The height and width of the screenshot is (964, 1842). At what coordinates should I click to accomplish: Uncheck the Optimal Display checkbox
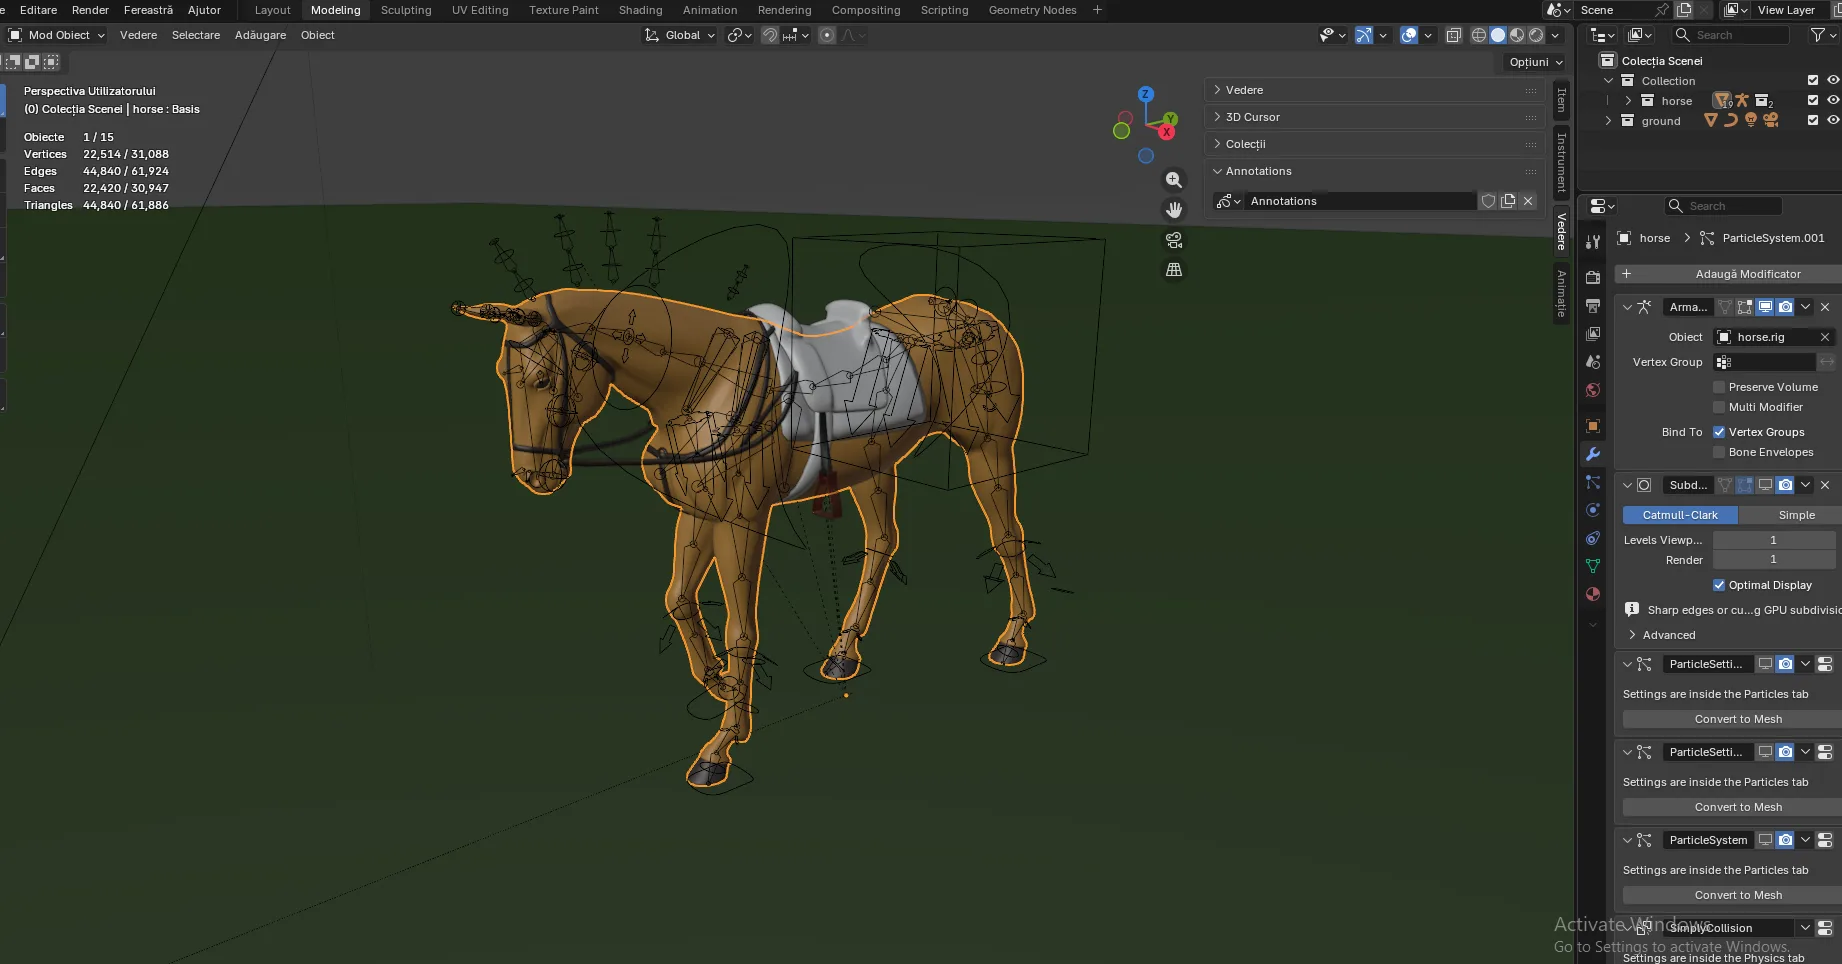1719,585
